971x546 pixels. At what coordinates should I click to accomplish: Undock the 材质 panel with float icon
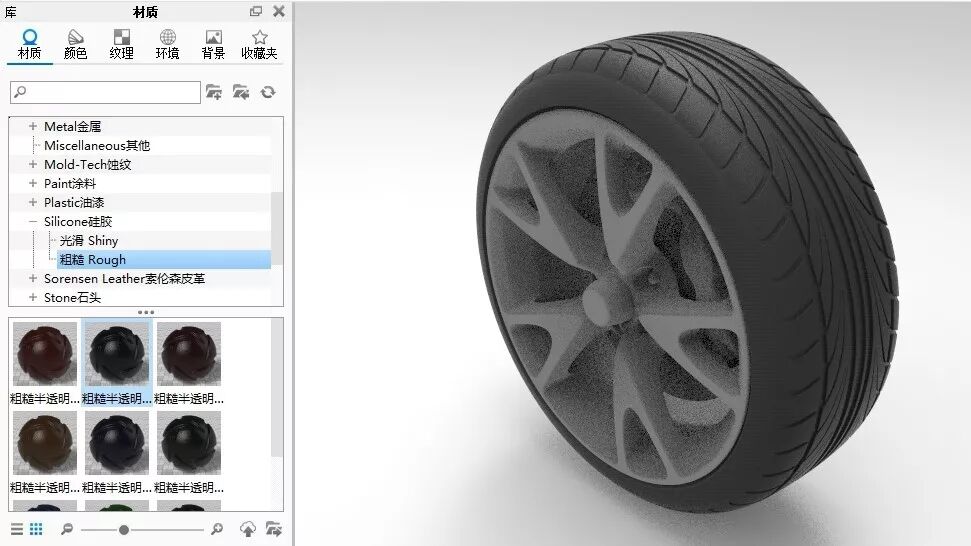(x=256, y=11)
